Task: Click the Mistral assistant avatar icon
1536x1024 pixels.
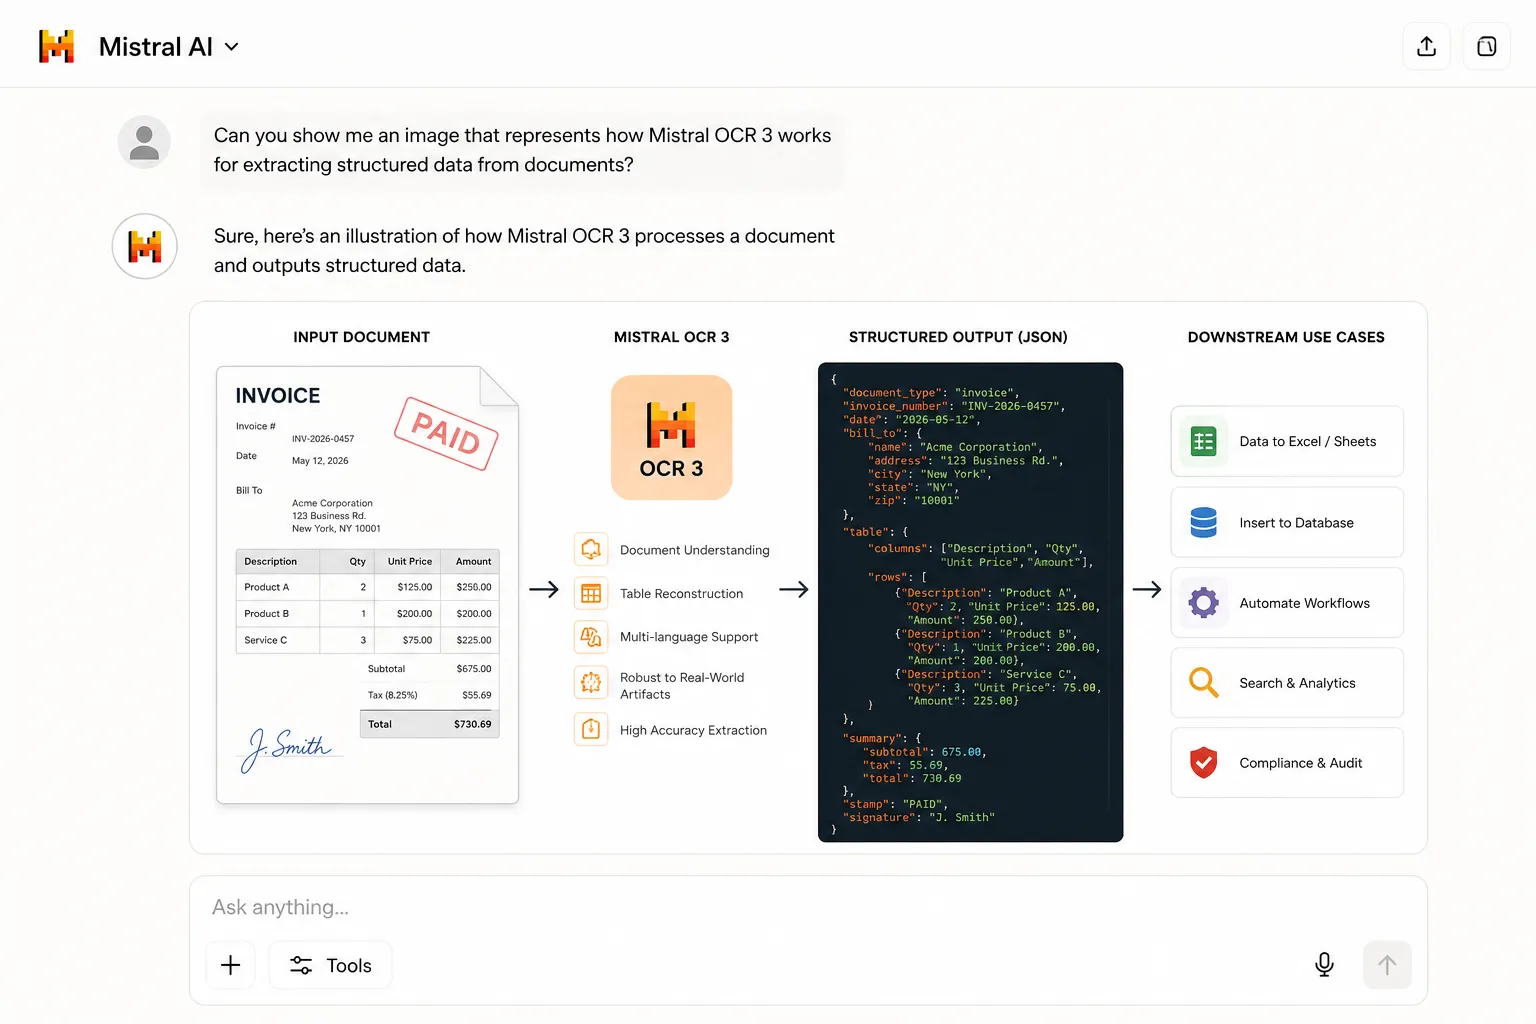Action: click(x=145, y=246)
